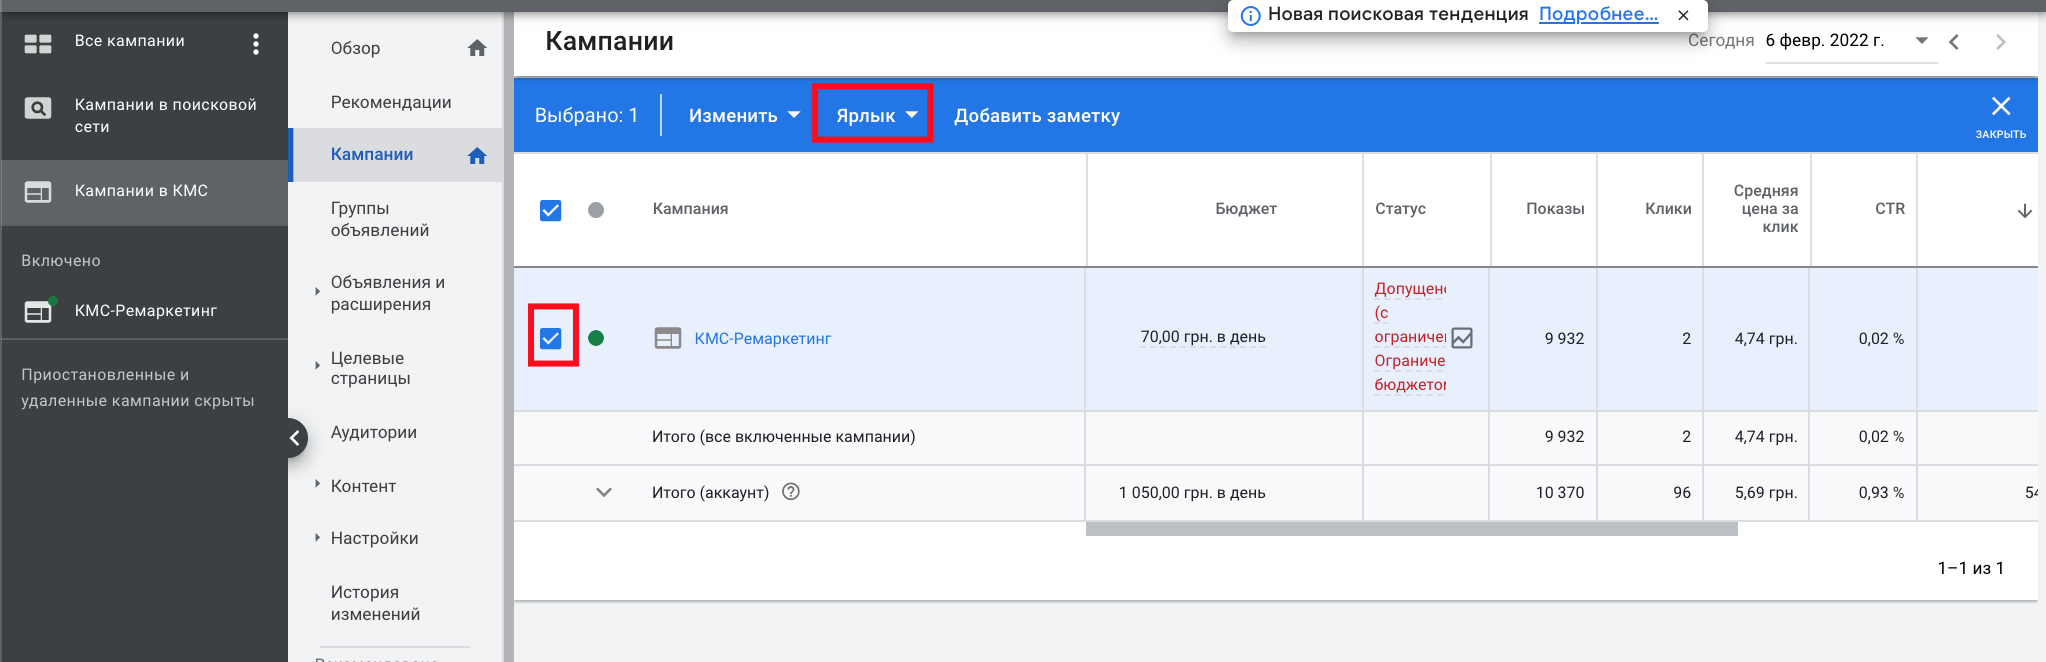
Task: Expand the Итого (аккаунт) row chevron
Action: 604,492
